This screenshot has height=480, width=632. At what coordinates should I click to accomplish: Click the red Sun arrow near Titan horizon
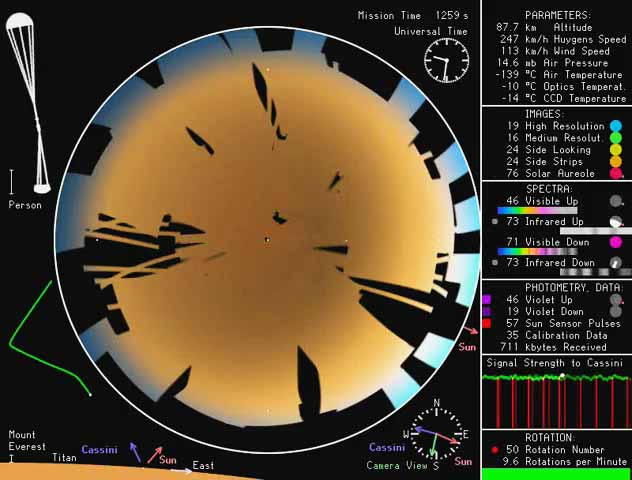pyautogui.click(x=155, y=455)
